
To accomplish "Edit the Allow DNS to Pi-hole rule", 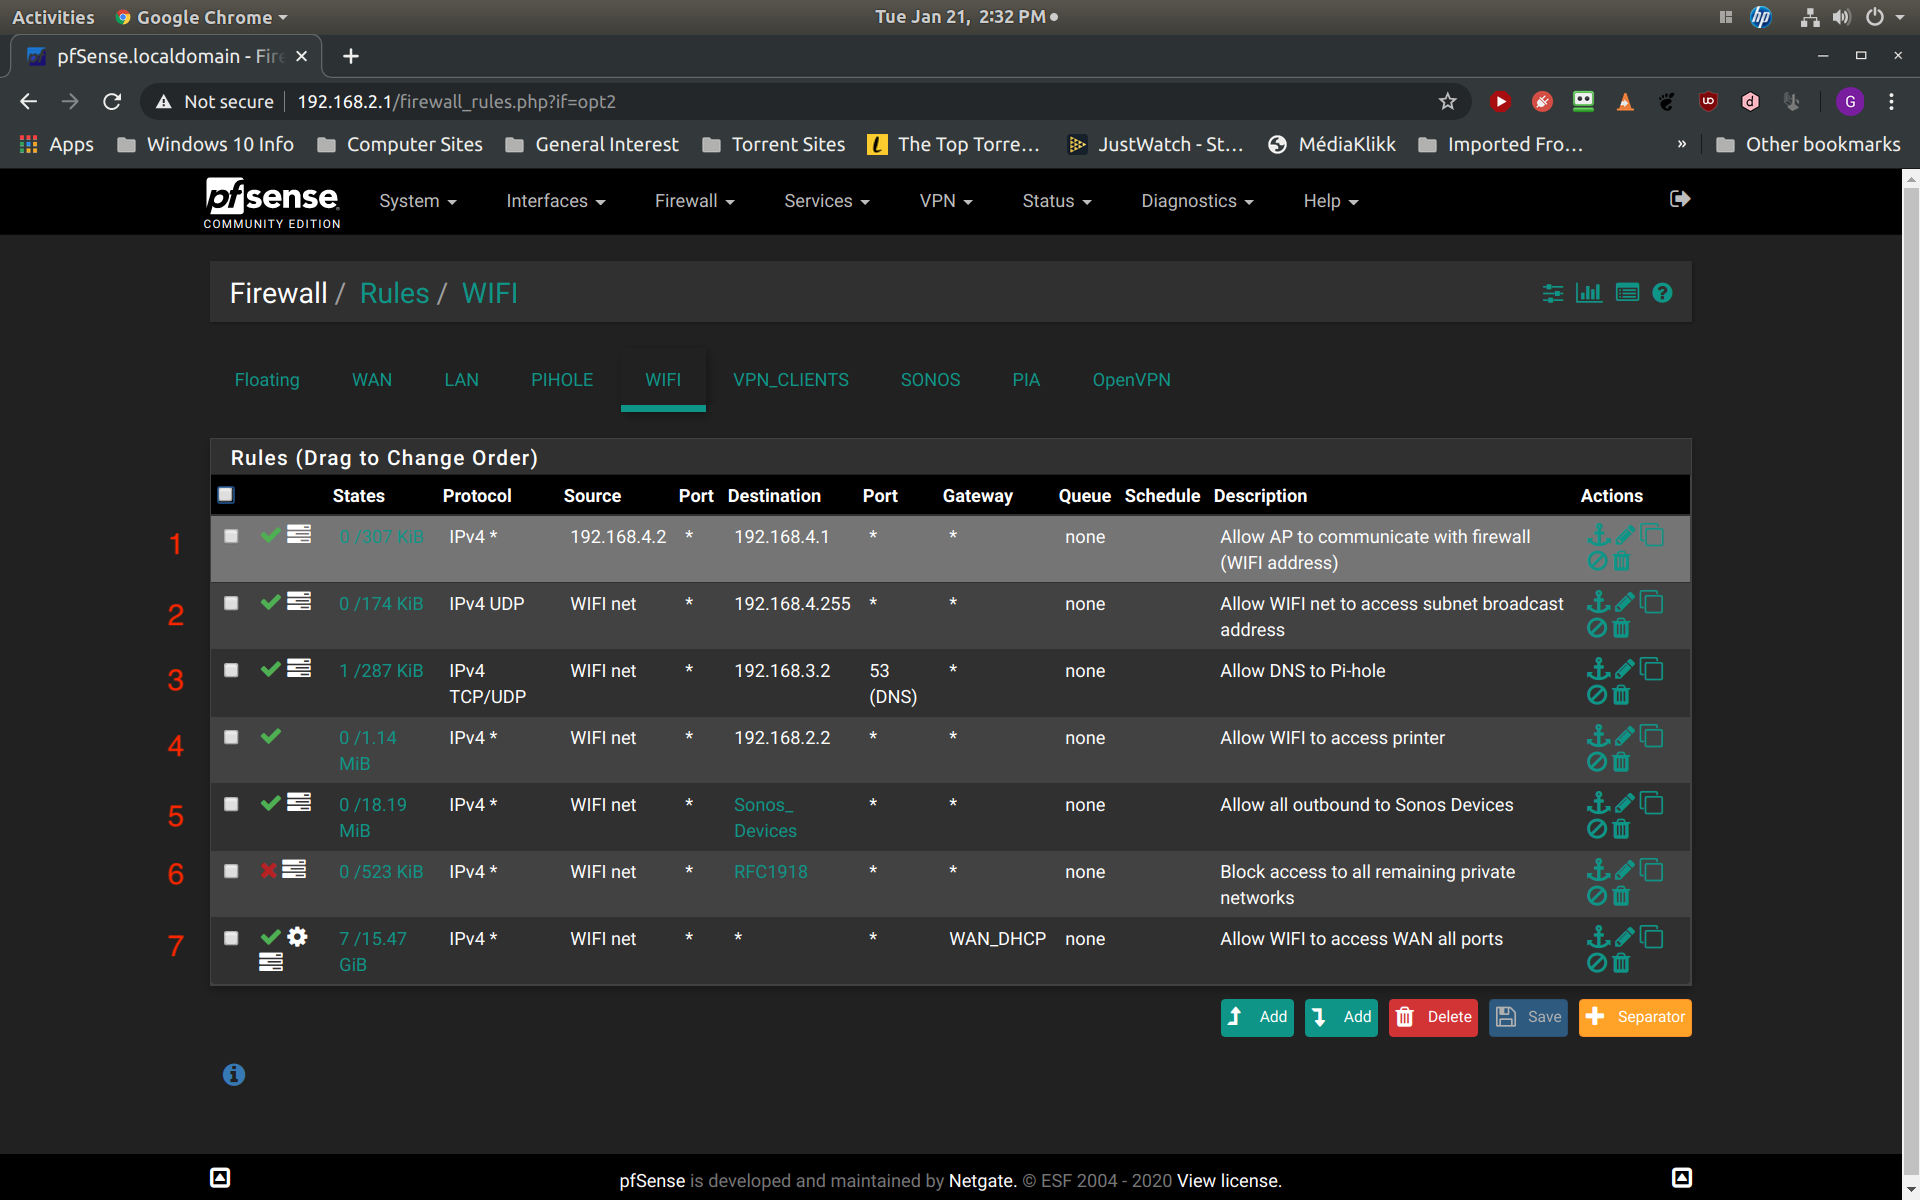I will pyautogui.click(x=1625, y=669).
